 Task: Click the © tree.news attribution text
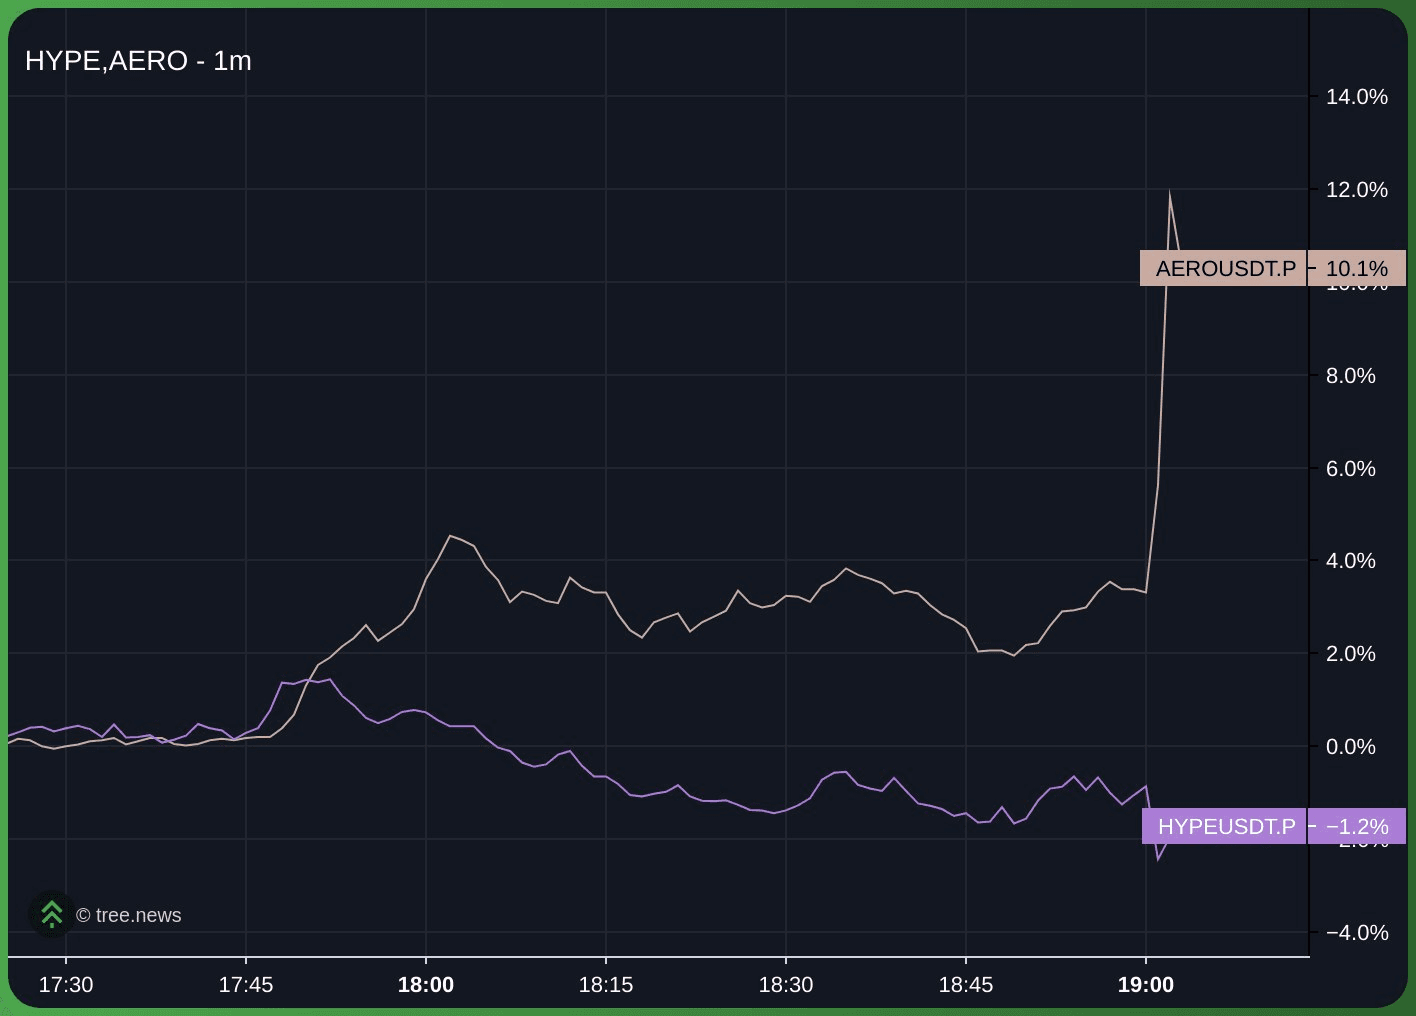[129, 915]
